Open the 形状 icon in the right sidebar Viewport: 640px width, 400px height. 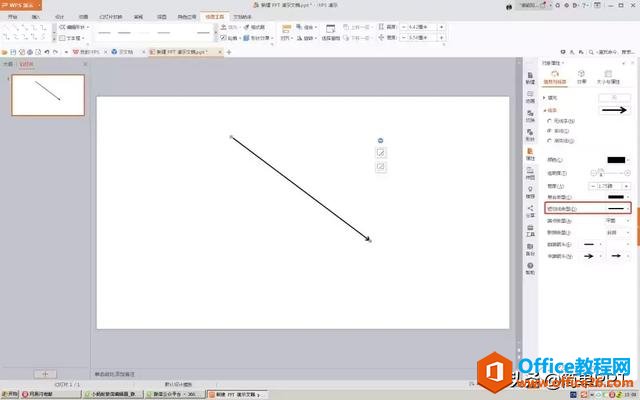coord(530,135)
